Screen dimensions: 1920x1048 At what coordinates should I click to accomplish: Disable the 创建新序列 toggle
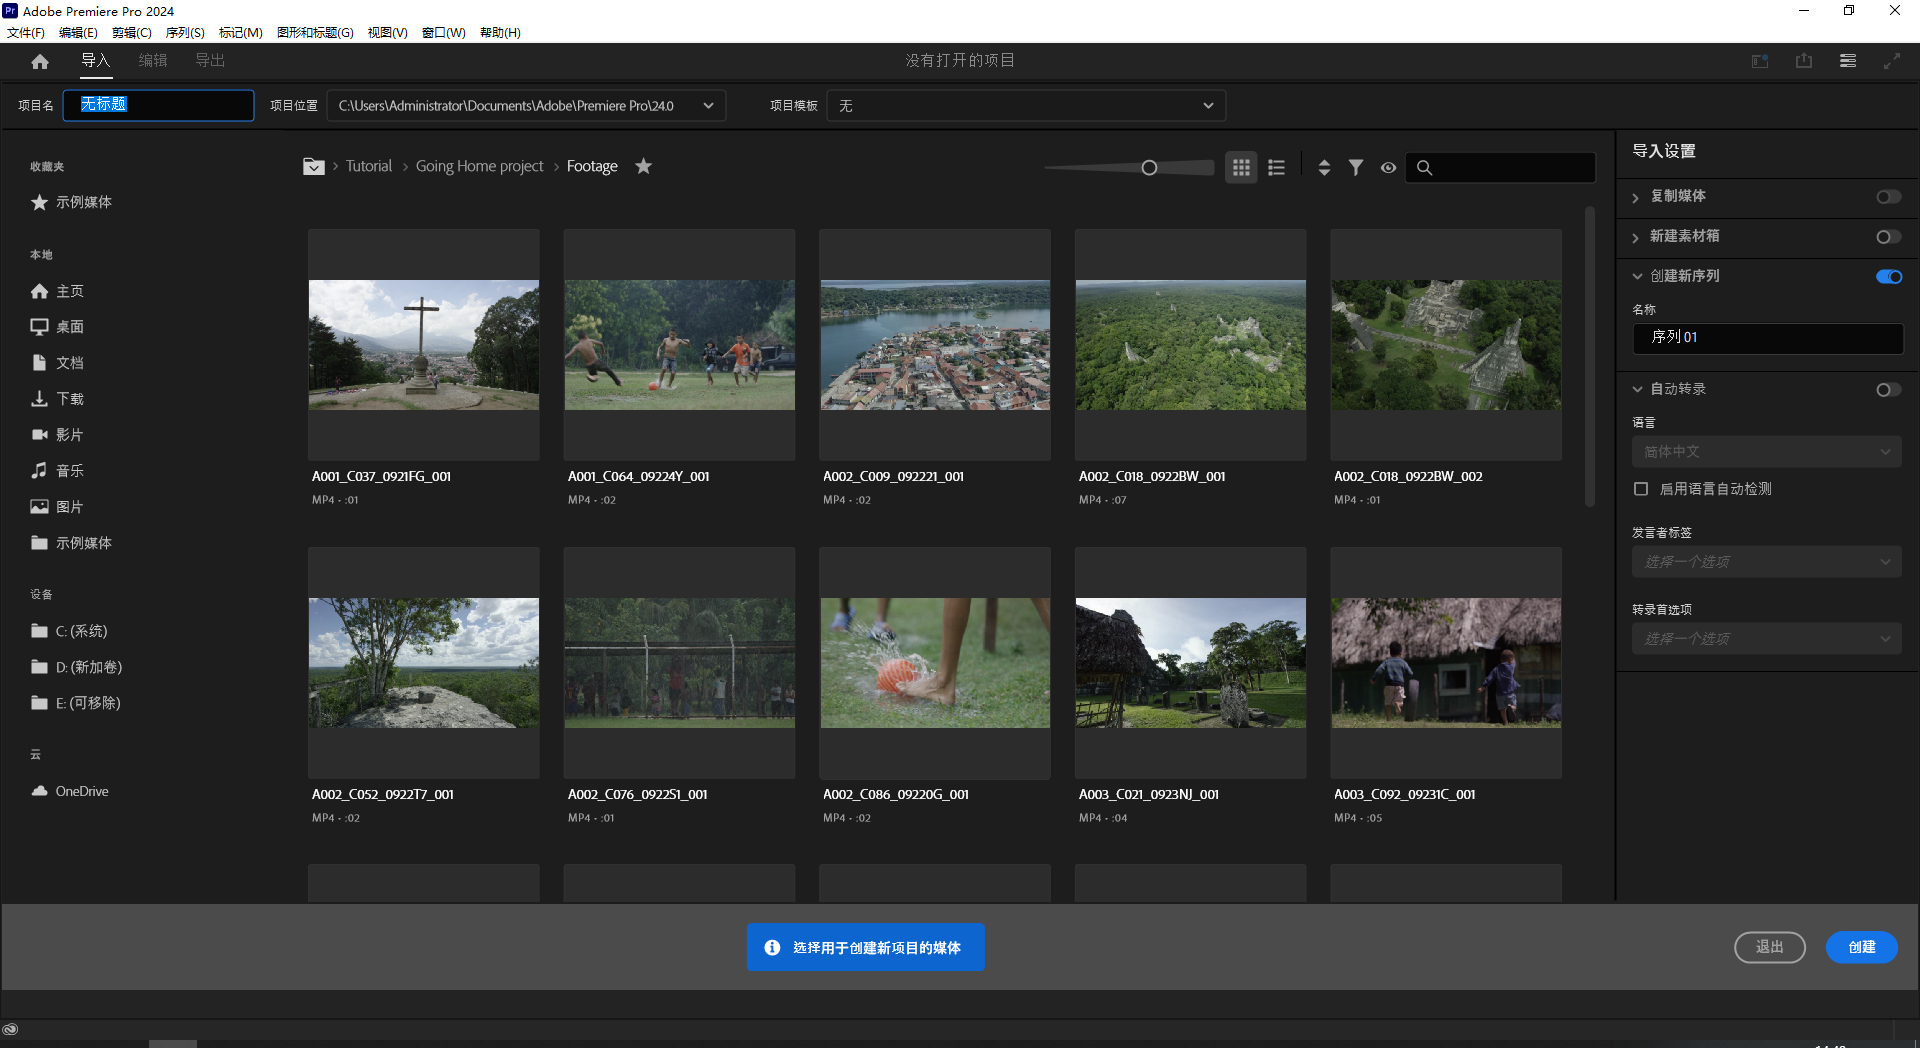(1888, 276)
